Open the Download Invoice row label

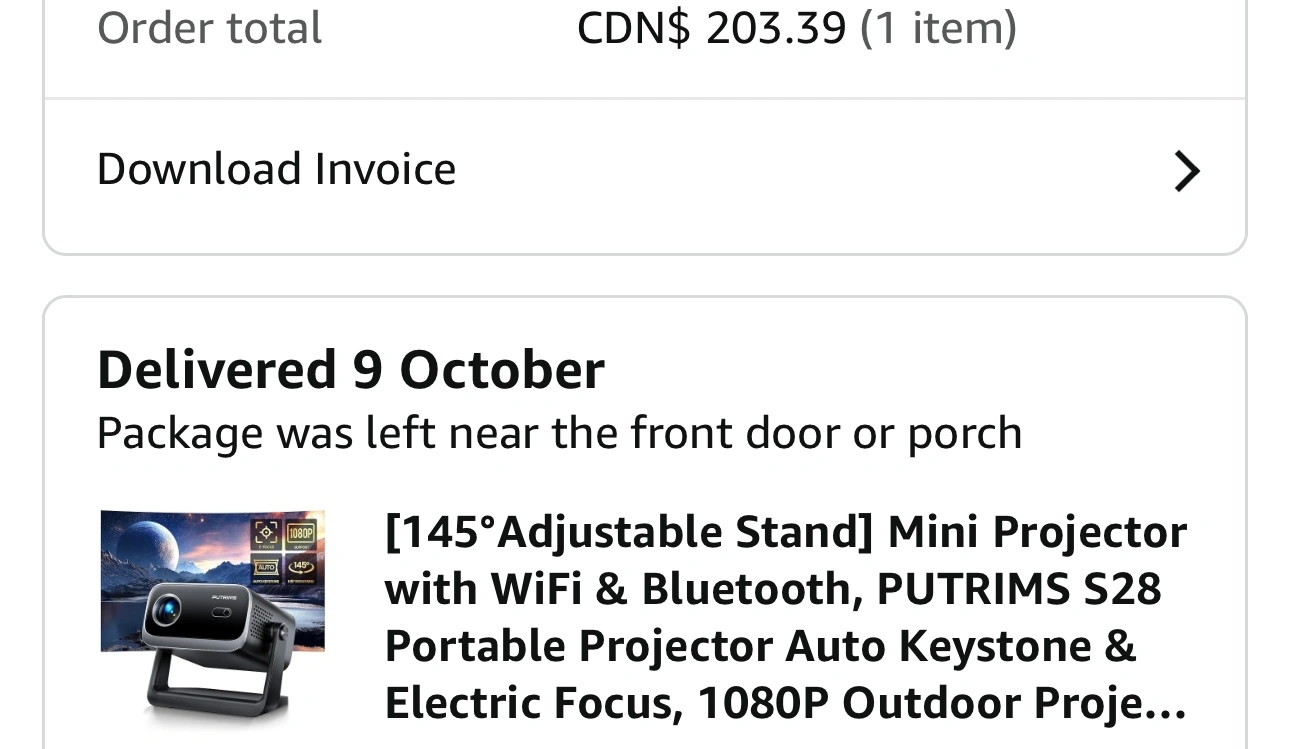276,169
